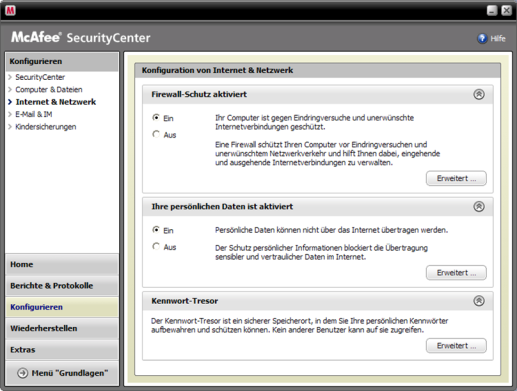
Task: Open Berichte & Protokolle section
Action: [62, 286]
